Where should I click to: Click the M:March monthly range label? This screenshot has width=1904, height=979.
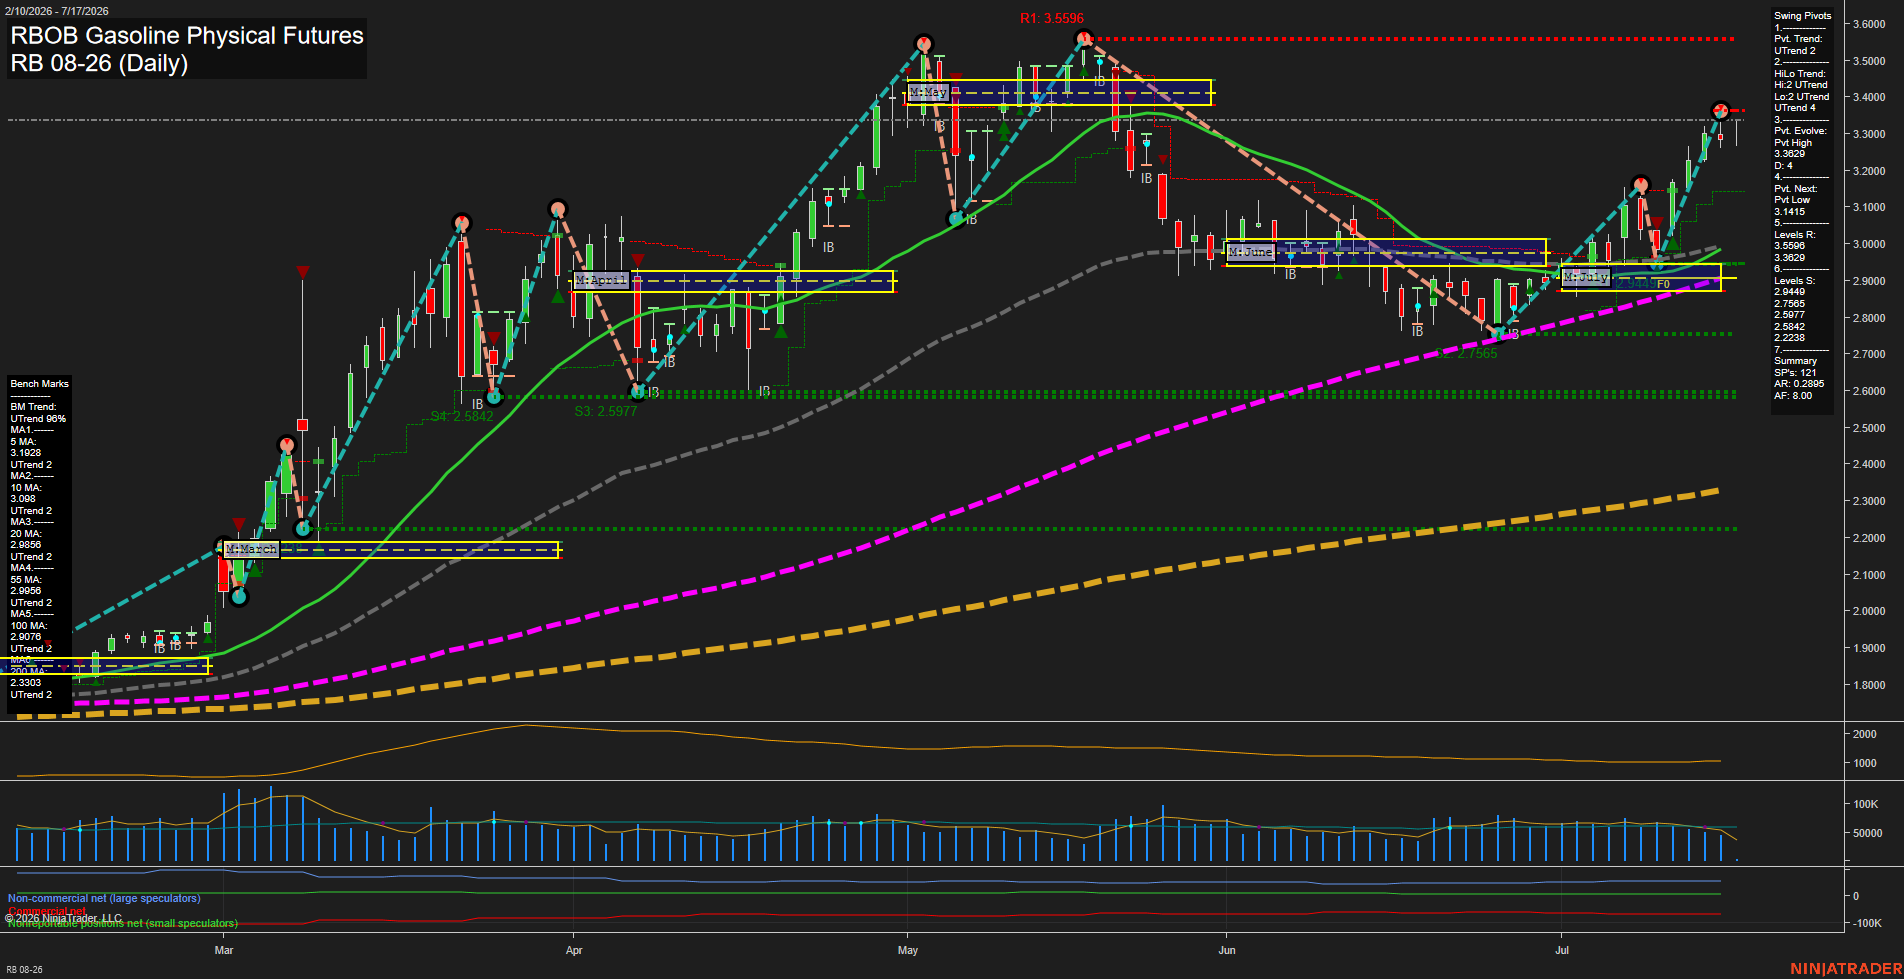tap(252, 549)
